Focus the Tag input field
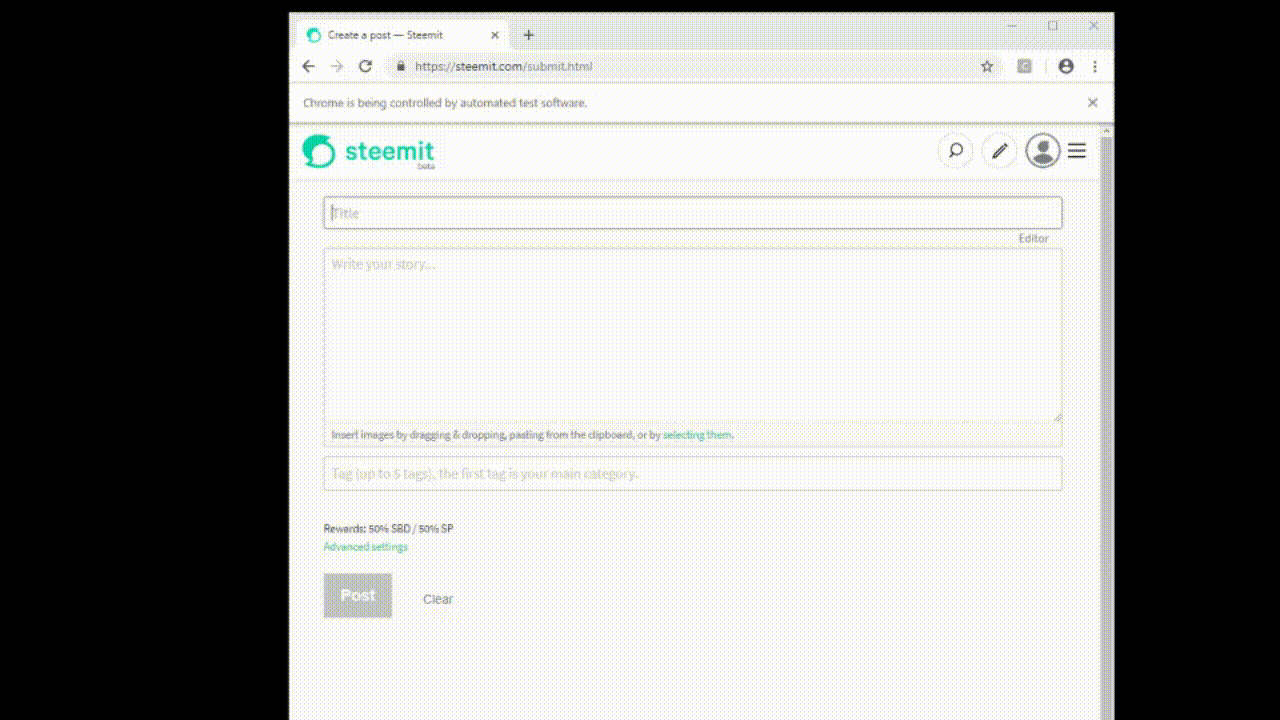 tap(692, 474)
